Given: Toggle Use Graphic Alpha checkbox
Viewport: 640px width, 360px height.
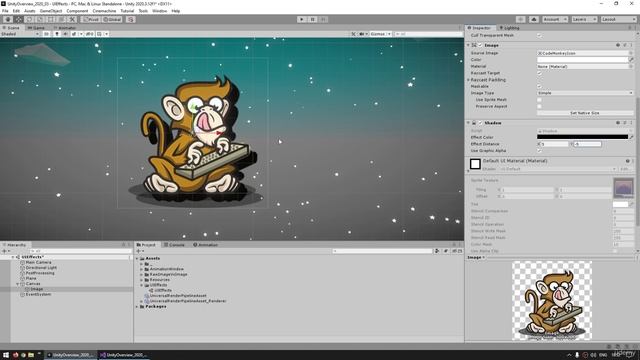Looking at the screenshot, I should (539, 151).
